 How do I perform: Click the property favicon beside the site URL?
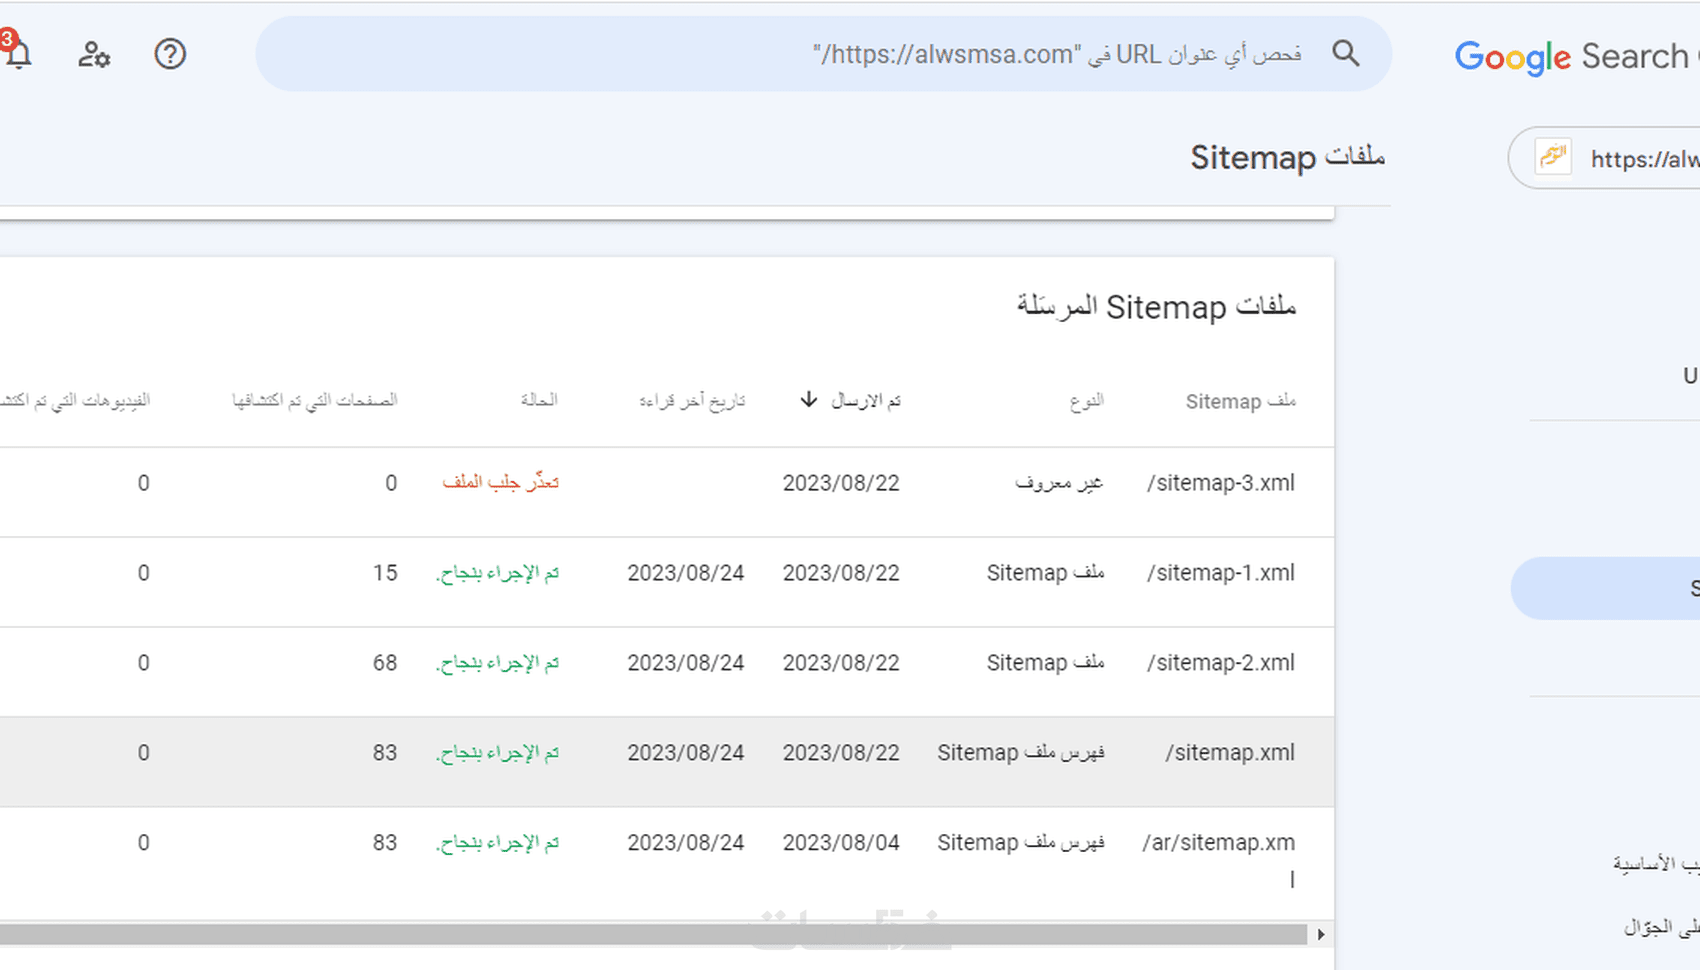1553,157
